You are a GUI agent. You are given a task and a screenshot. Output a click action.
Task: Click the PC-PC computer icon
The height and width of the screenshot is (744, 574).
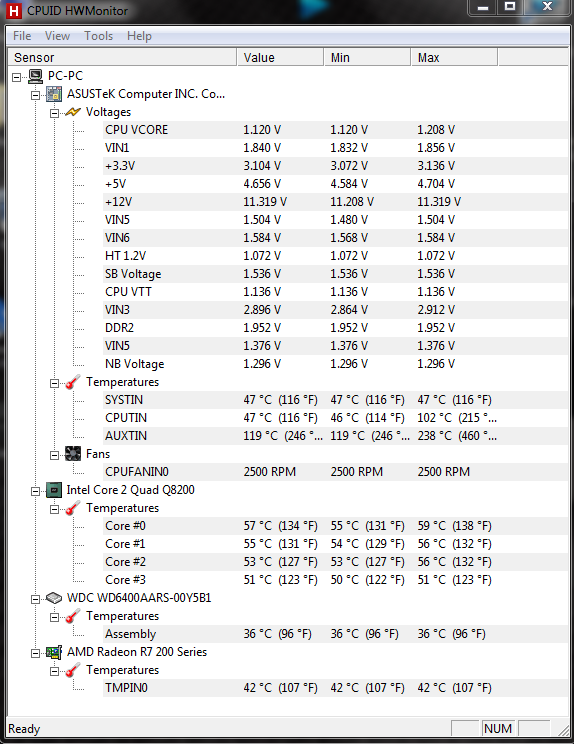click(x=36, y=76)
